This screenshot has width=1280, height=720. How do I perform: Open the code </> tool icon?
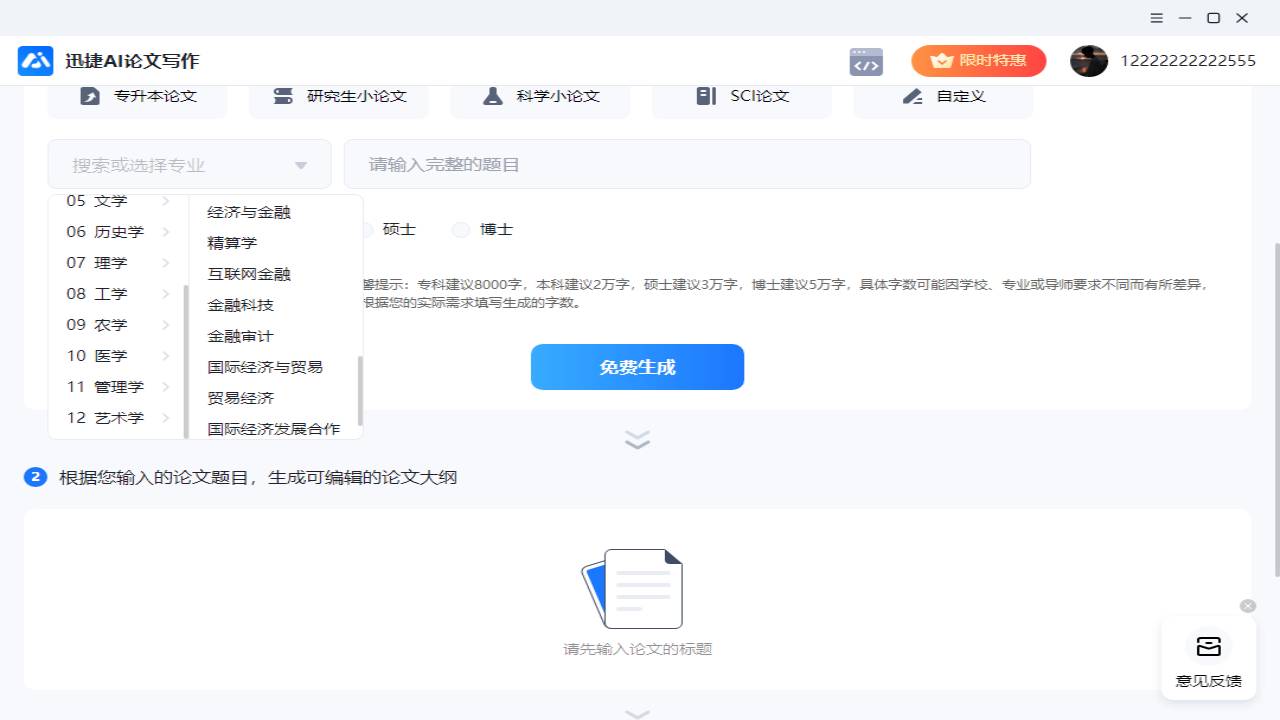pos(866,61)
